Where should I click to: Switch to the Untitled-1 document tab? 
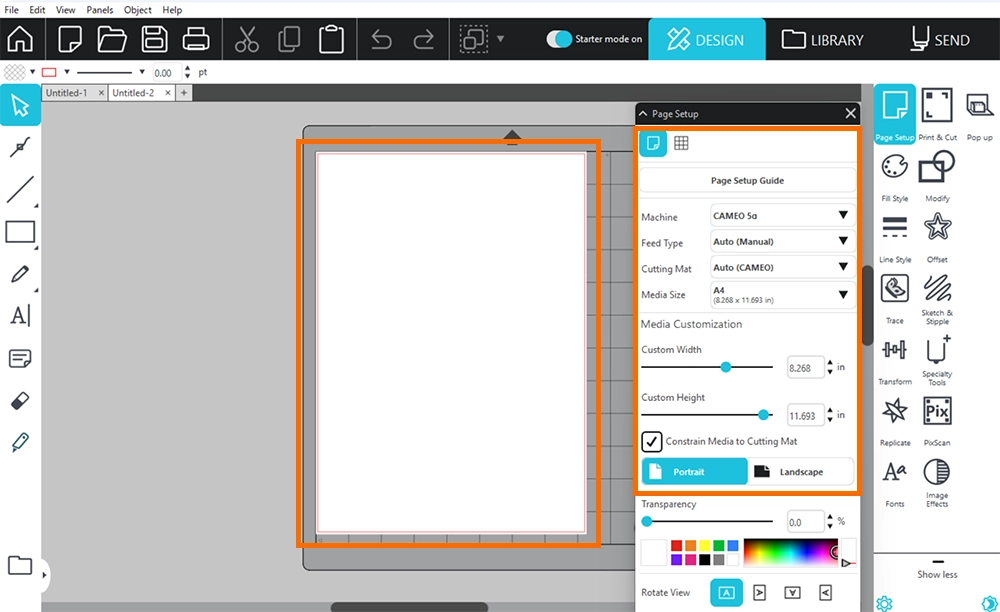[x=65, y=93]
